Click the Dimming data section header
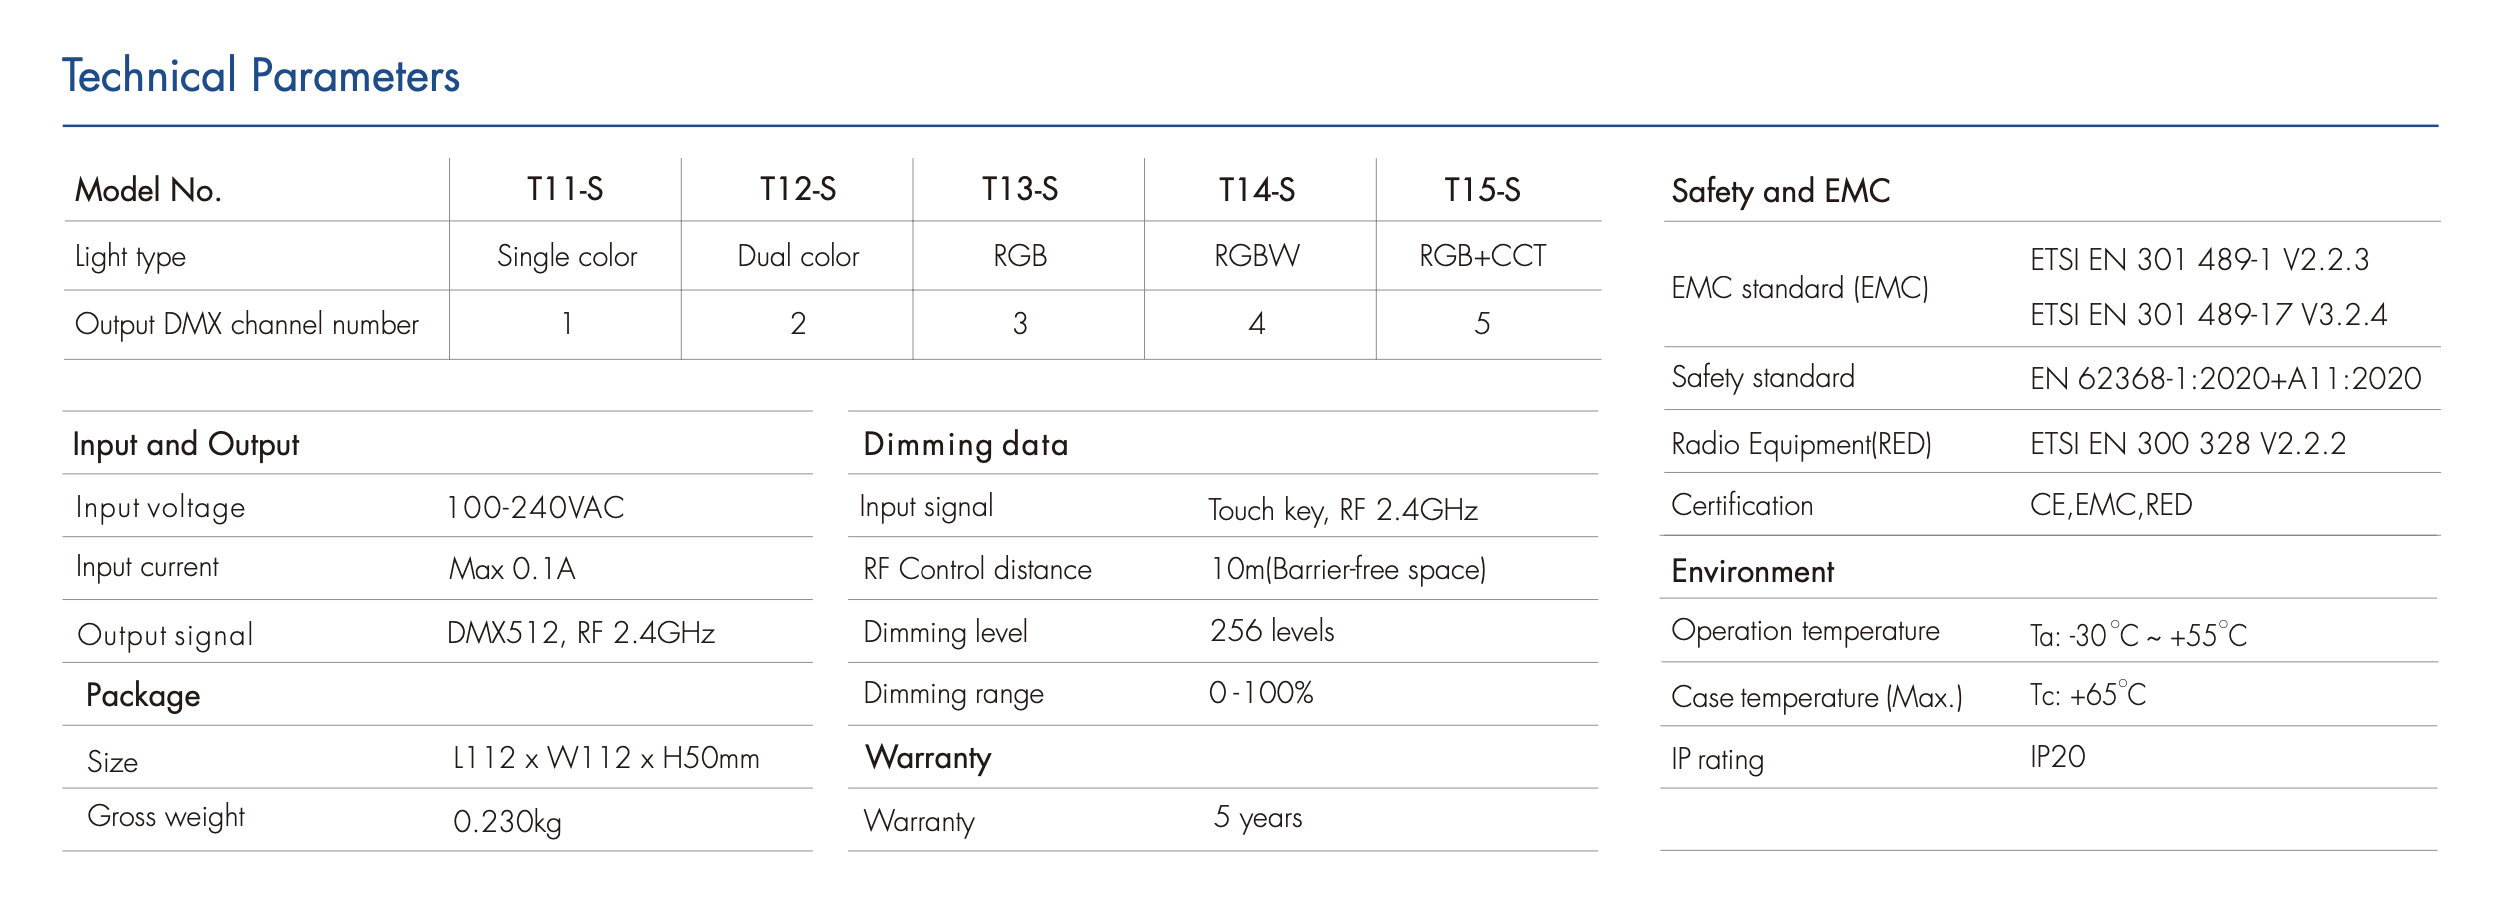 [966, 444]
